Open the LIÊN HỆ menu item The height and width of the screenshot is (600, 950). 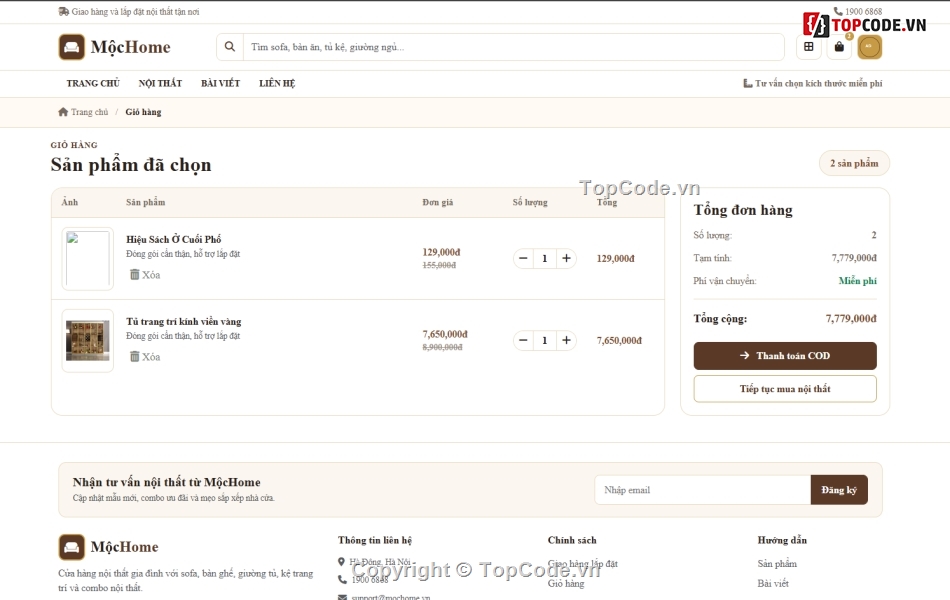[277, 83]
